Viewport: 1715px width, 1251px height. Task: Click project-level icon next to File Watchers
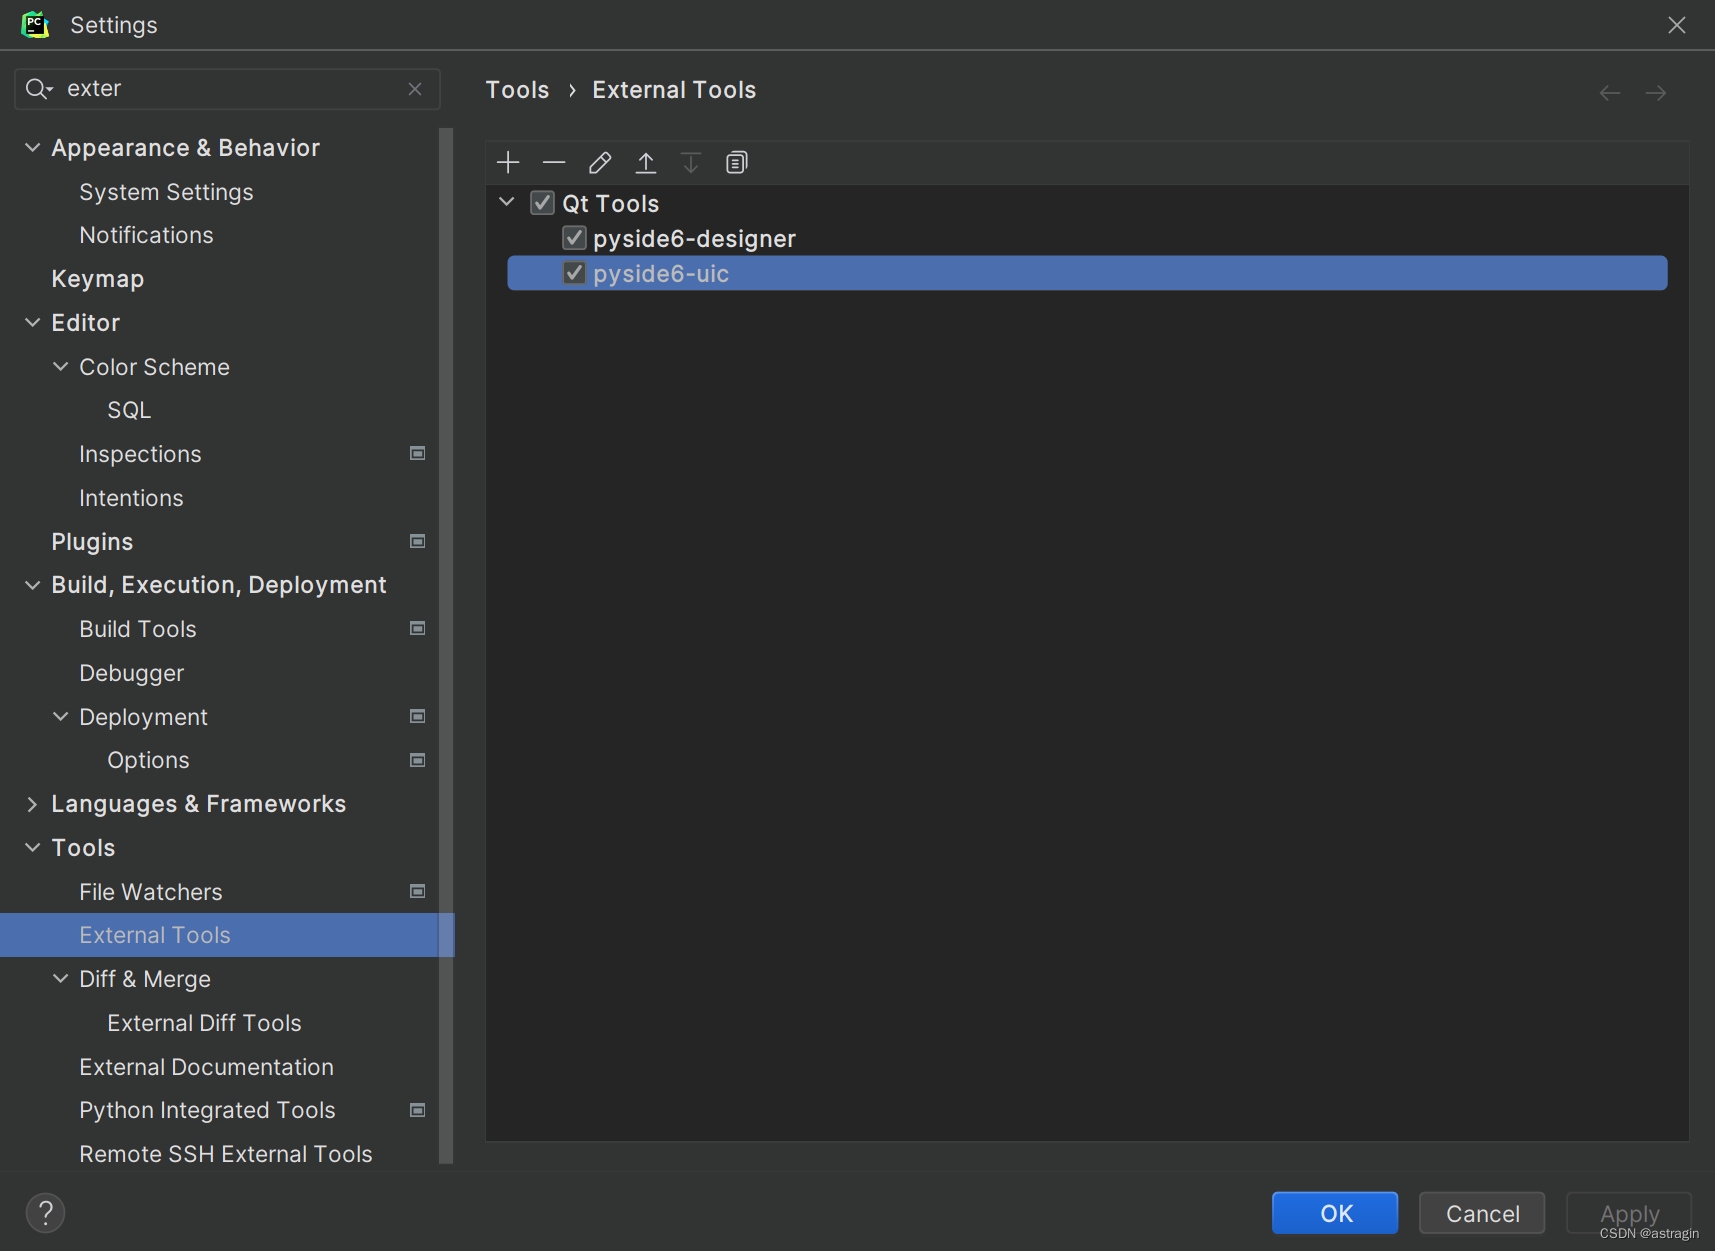tap(418, 891)
